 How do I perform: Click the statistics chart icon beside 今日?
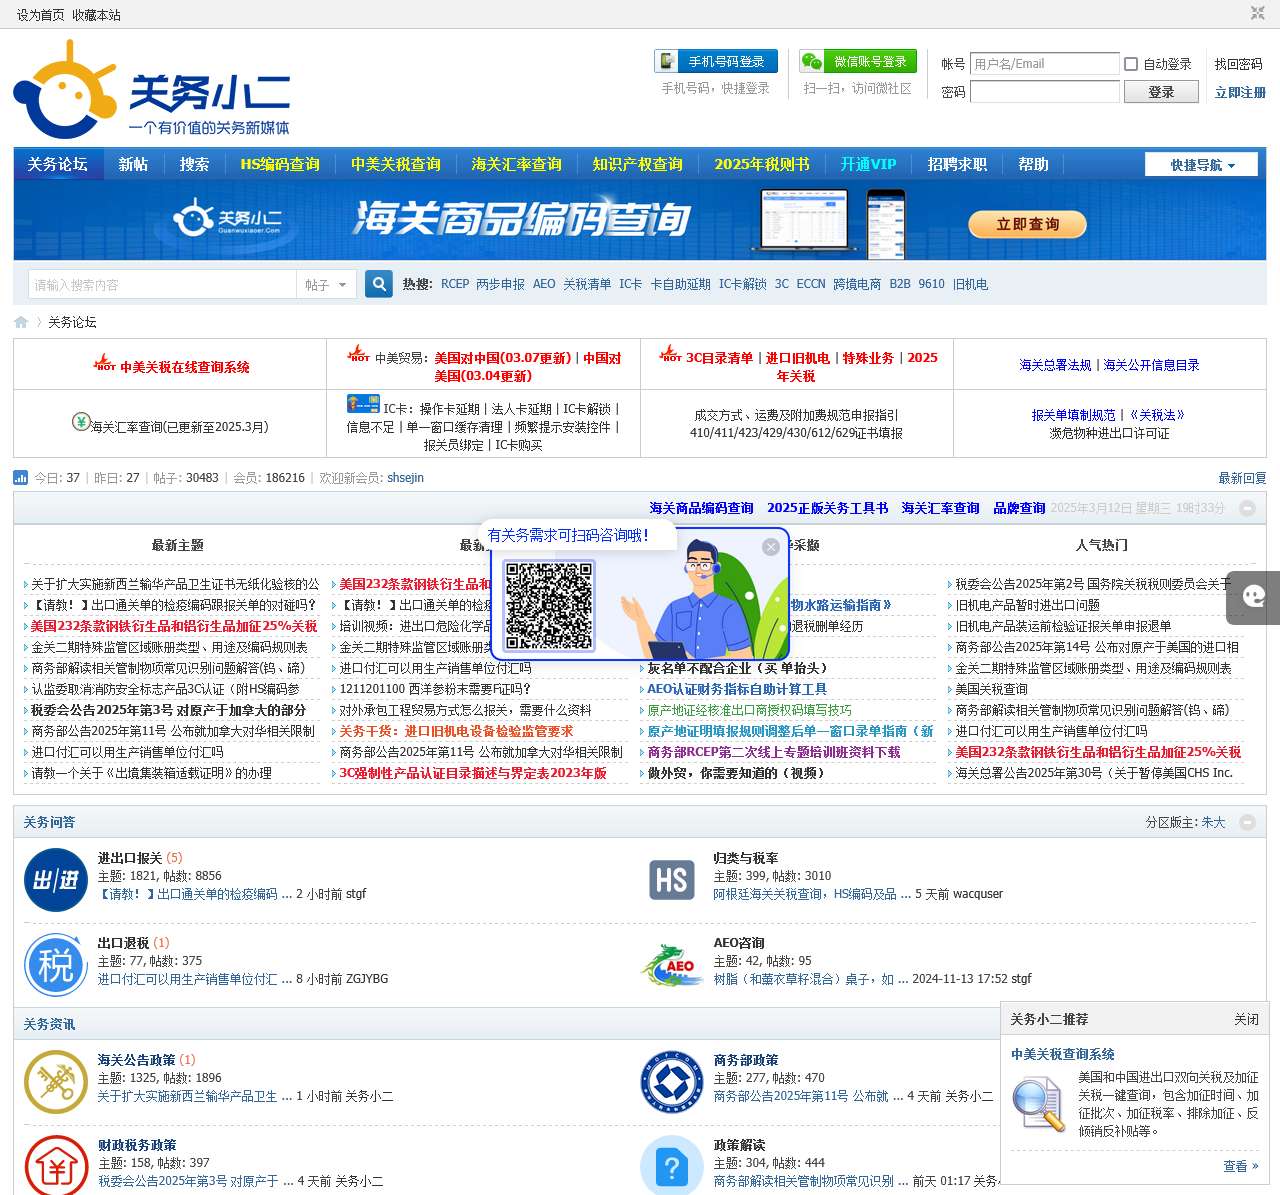[x=21, y=478]
